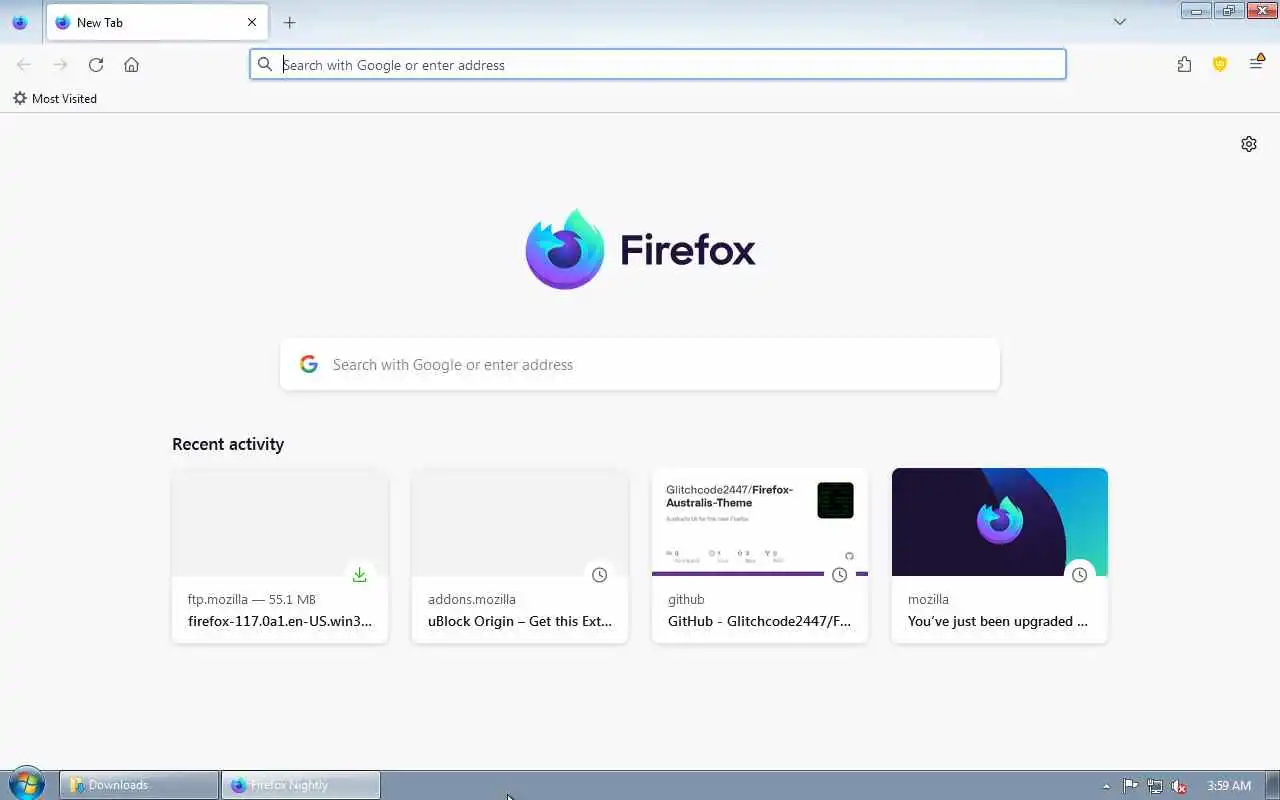Click the clock icon on mozilla card
The image size is (1280, 800).
pyautogui.click(x=1079, y=575)
